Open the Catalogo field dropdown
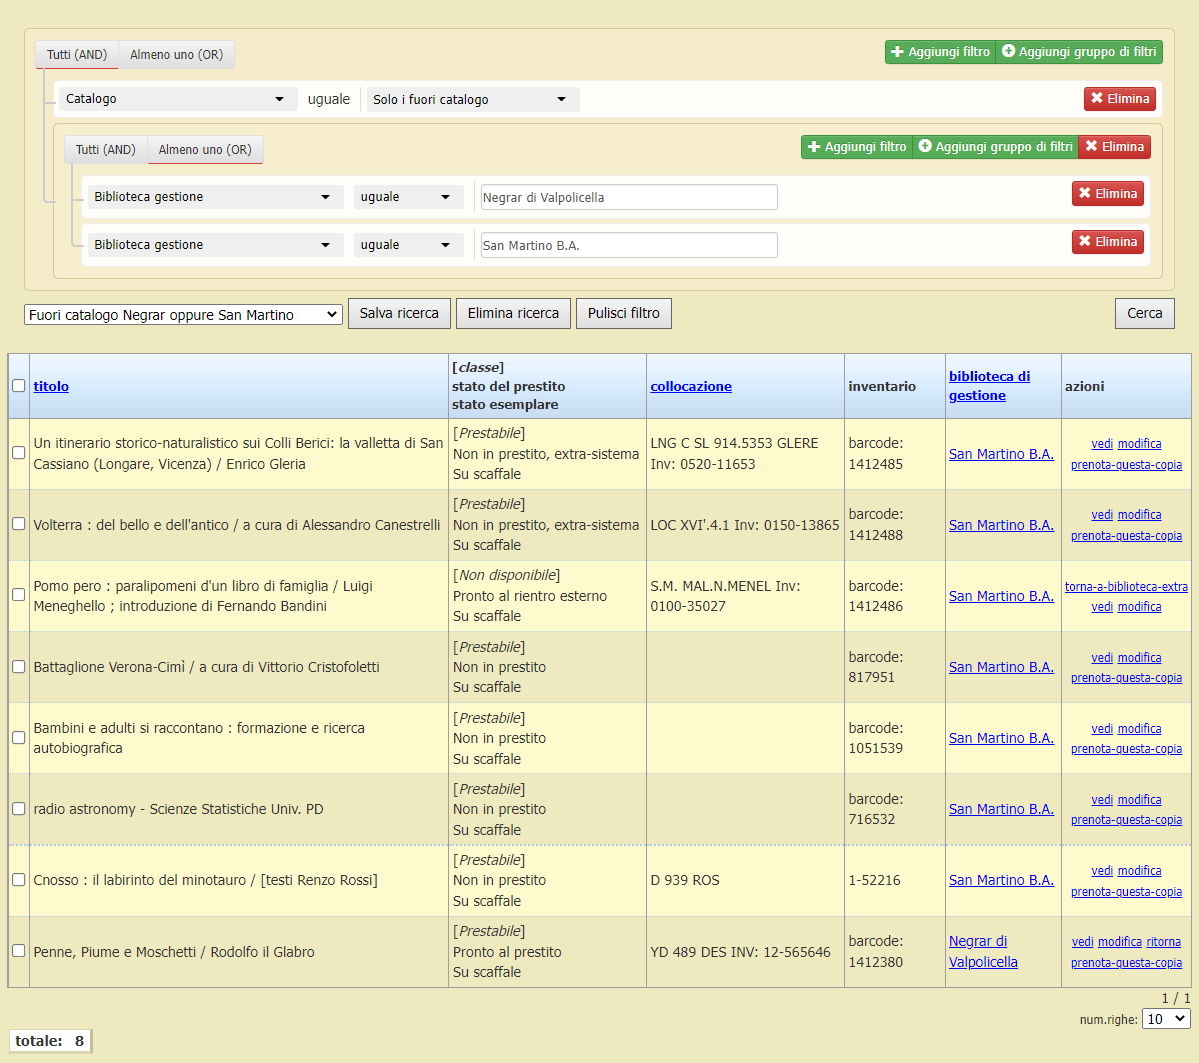Image resolution: width=1199 pixels, height=1063 pixels. coord(175,99)
